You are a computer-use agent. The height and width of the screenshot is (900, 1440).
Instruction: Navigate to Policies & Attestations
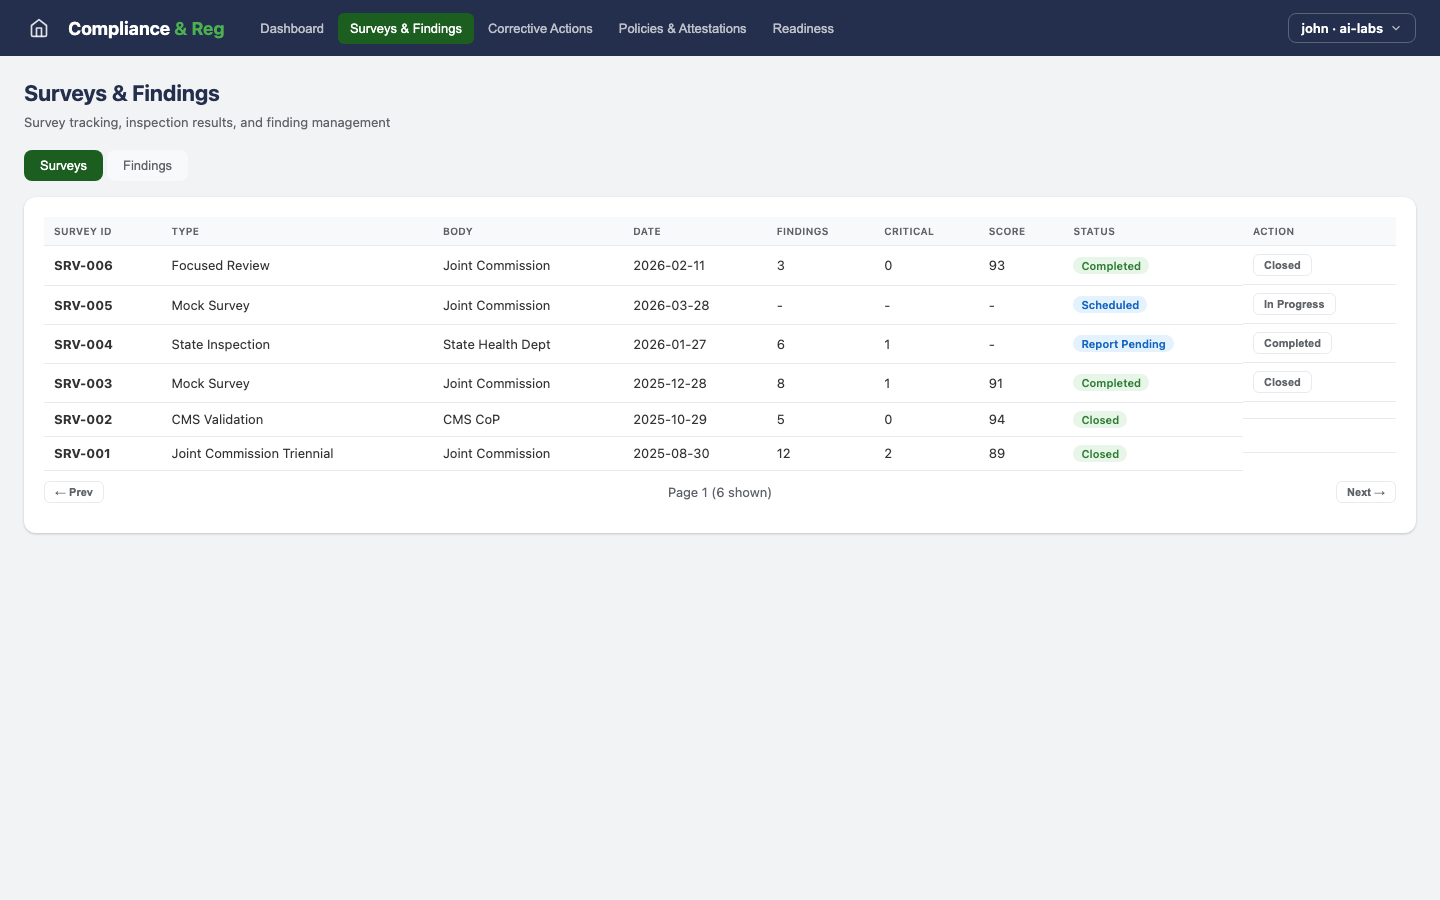pyautogui.click(x=682, y=28)
